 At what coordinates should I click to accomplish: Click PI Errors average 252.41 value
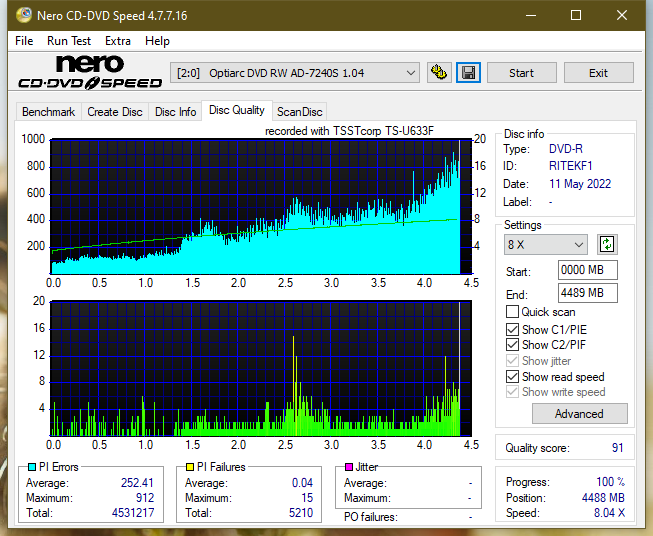click(137, 483)
